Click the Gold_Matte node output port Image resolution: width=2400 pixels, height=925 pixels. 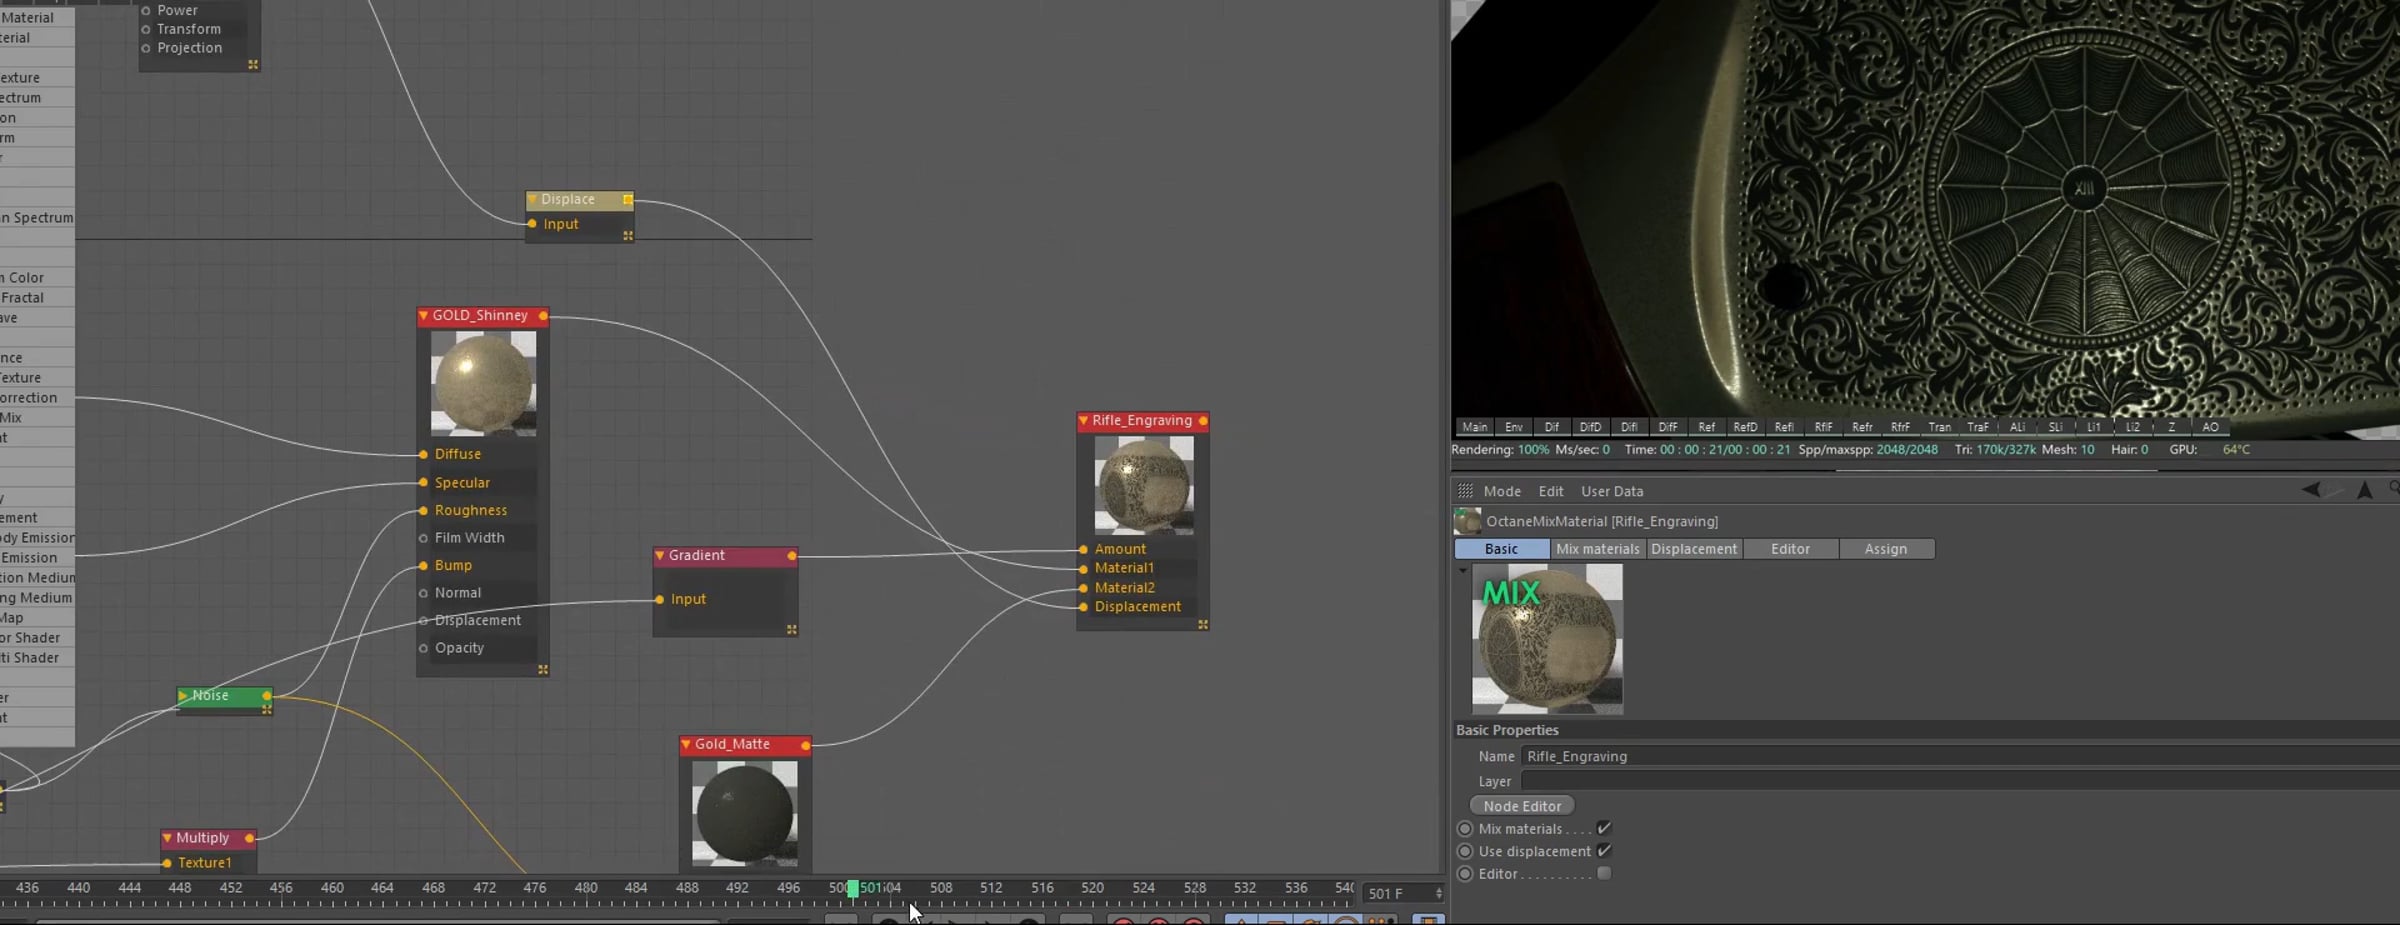point(805,745)
